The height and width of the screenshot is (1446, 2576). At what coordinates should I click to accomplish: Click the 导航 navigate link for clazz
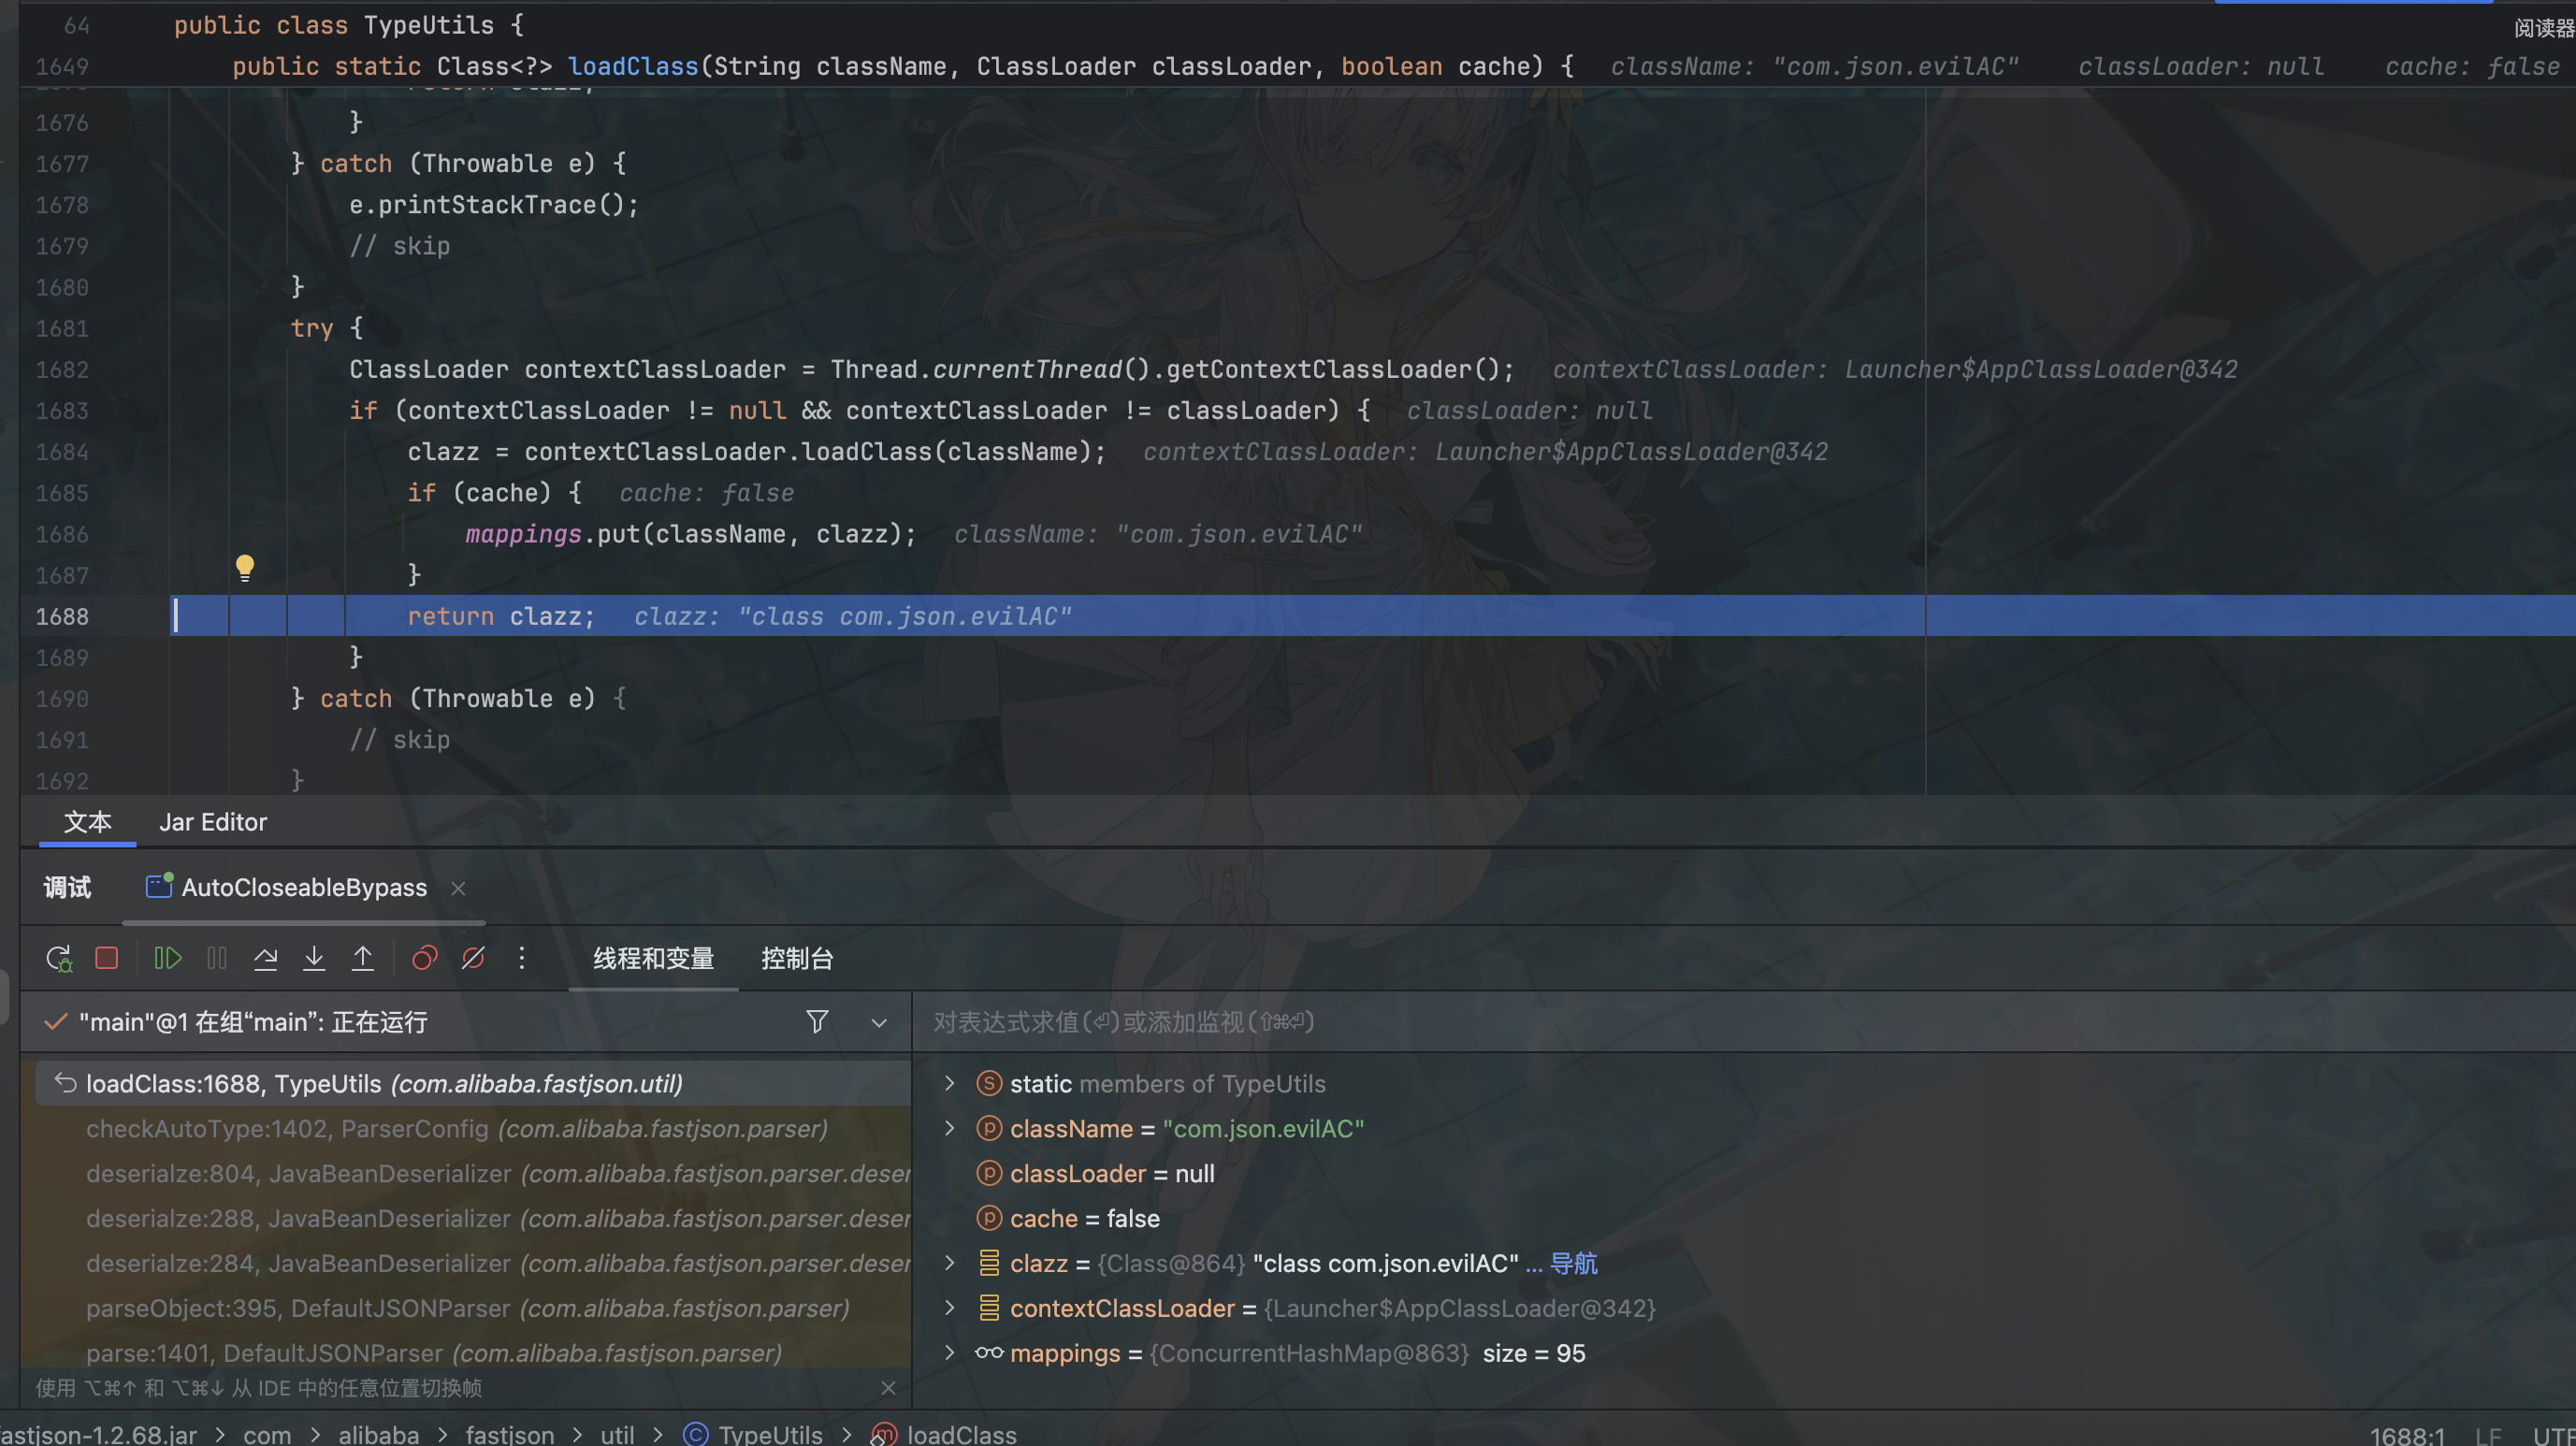(1573, 1263)
